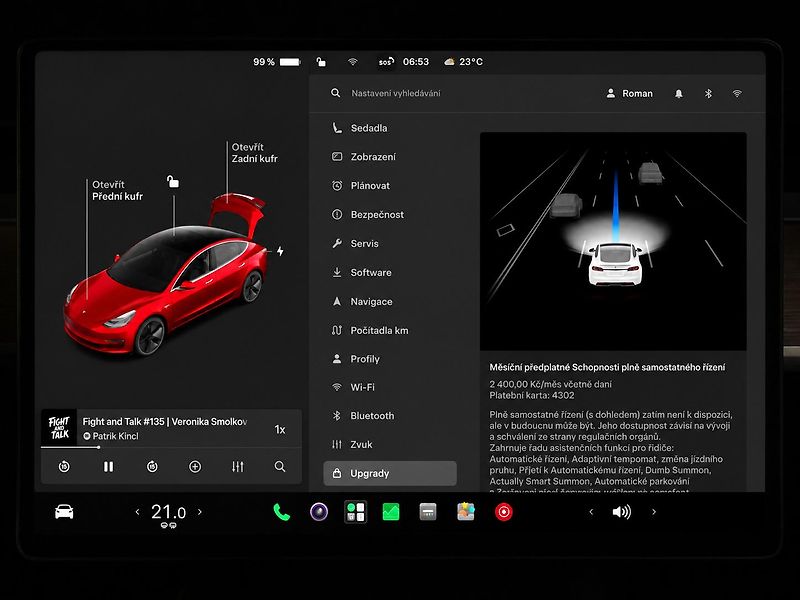
Task: Skip back 15 seconds in the podcast
Action: tap(64, 466)
